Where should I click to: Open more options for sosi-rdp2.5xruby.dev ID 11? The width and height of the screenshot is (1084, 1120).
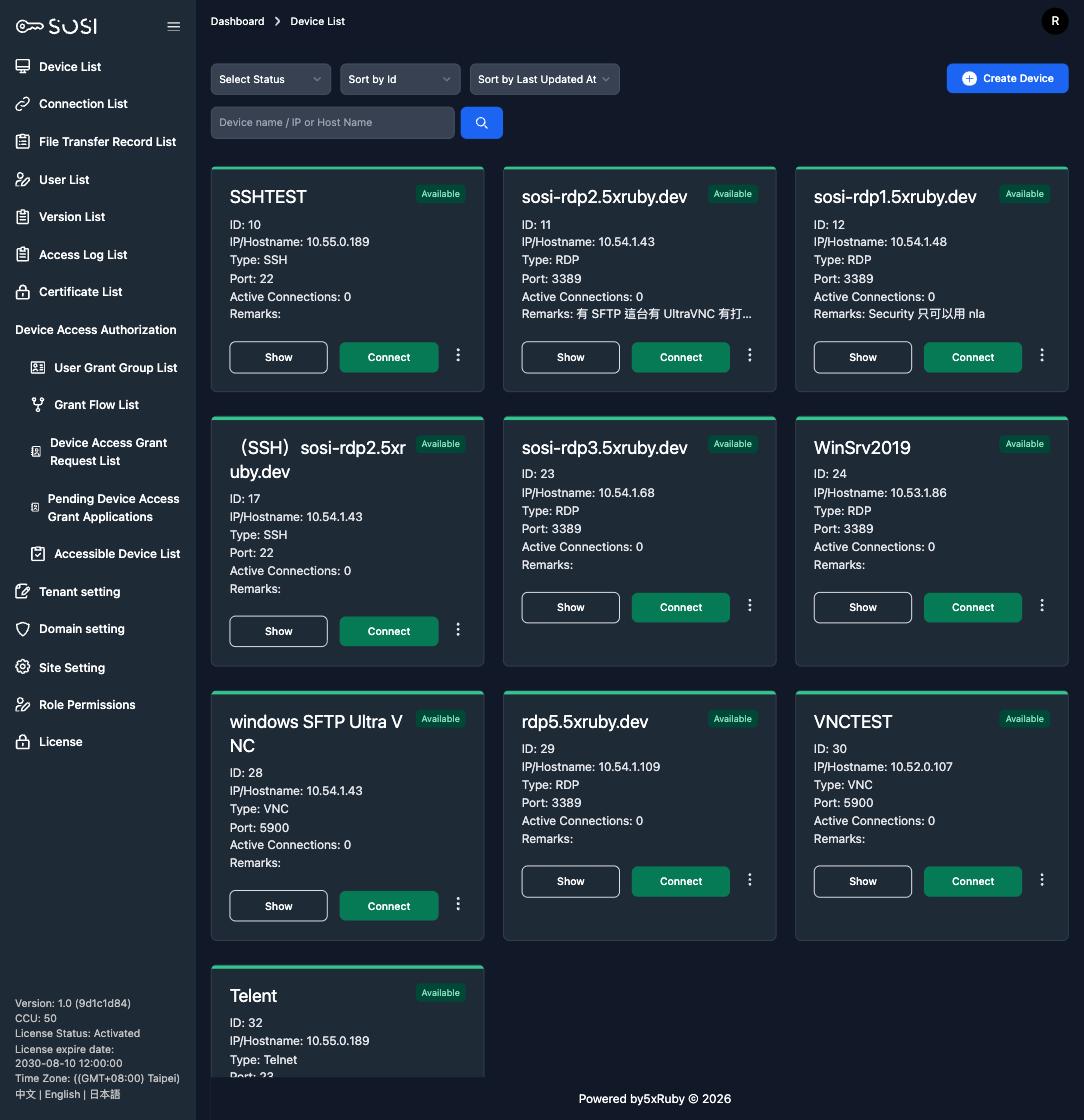tap(750, 355)
